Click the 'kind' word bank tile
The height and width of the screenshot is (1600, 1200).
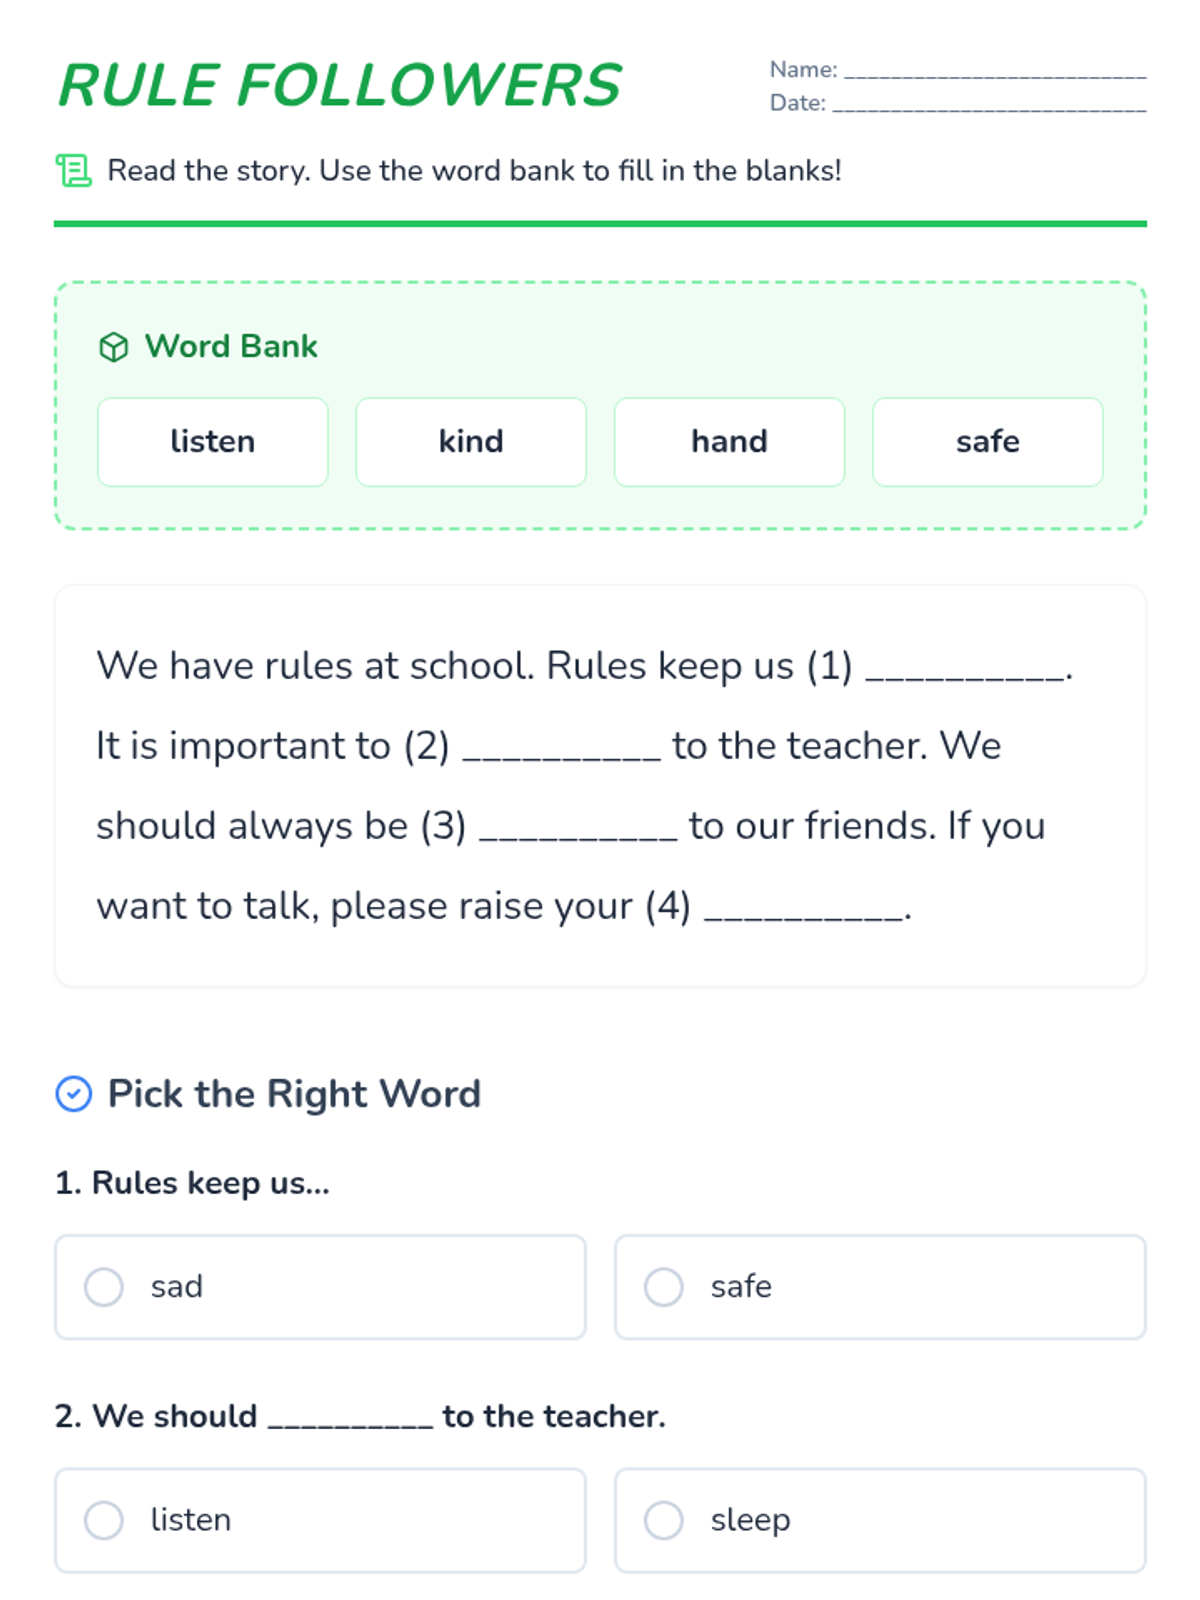[471, 442]
